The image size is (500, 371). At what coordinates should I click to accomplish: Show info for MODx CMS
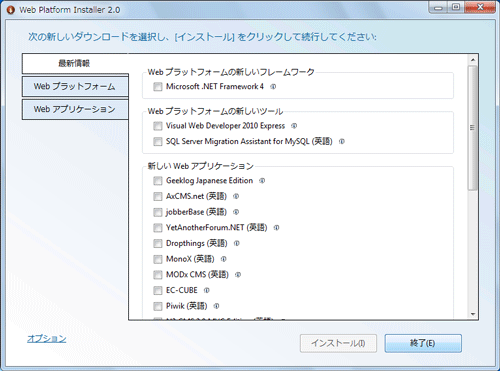238,275
